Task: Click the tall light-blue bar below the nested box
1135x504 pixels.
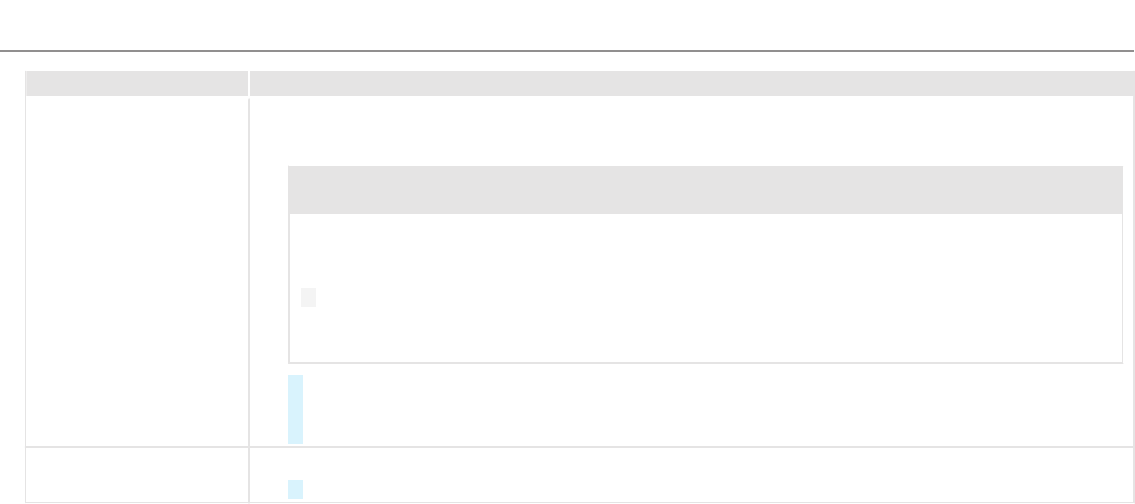Action: [295, 409]
